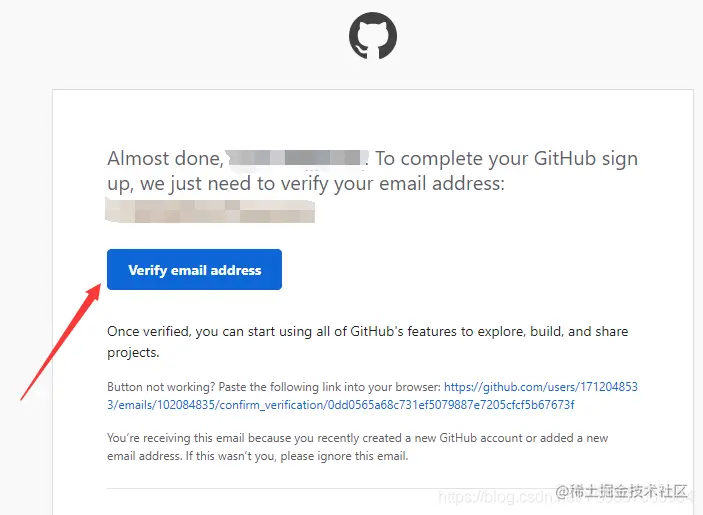
Task: Click the Verify email address button
Action: (x=194, y=269)
